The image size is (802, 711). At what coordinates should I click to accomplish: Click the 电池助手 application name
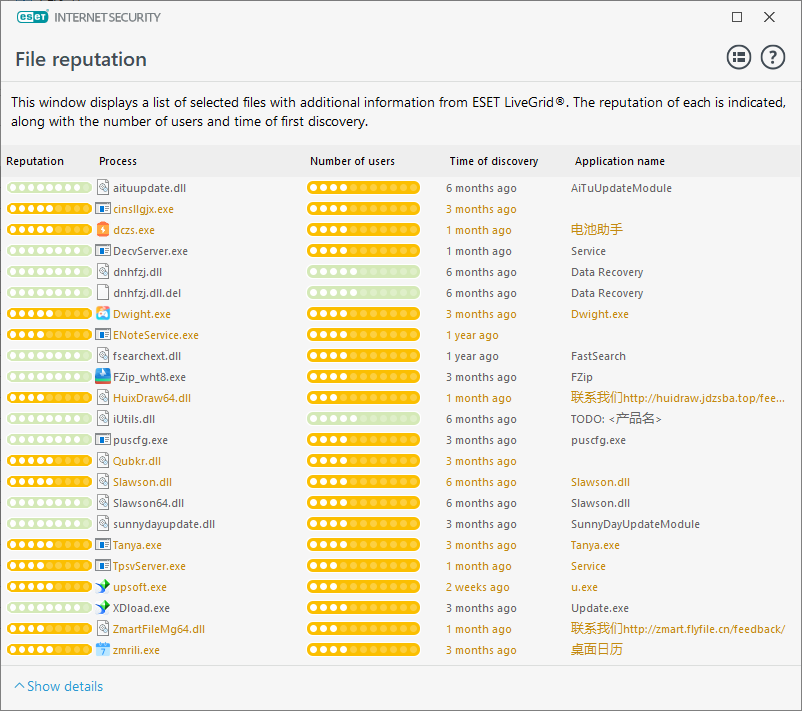tap(597, 229)
